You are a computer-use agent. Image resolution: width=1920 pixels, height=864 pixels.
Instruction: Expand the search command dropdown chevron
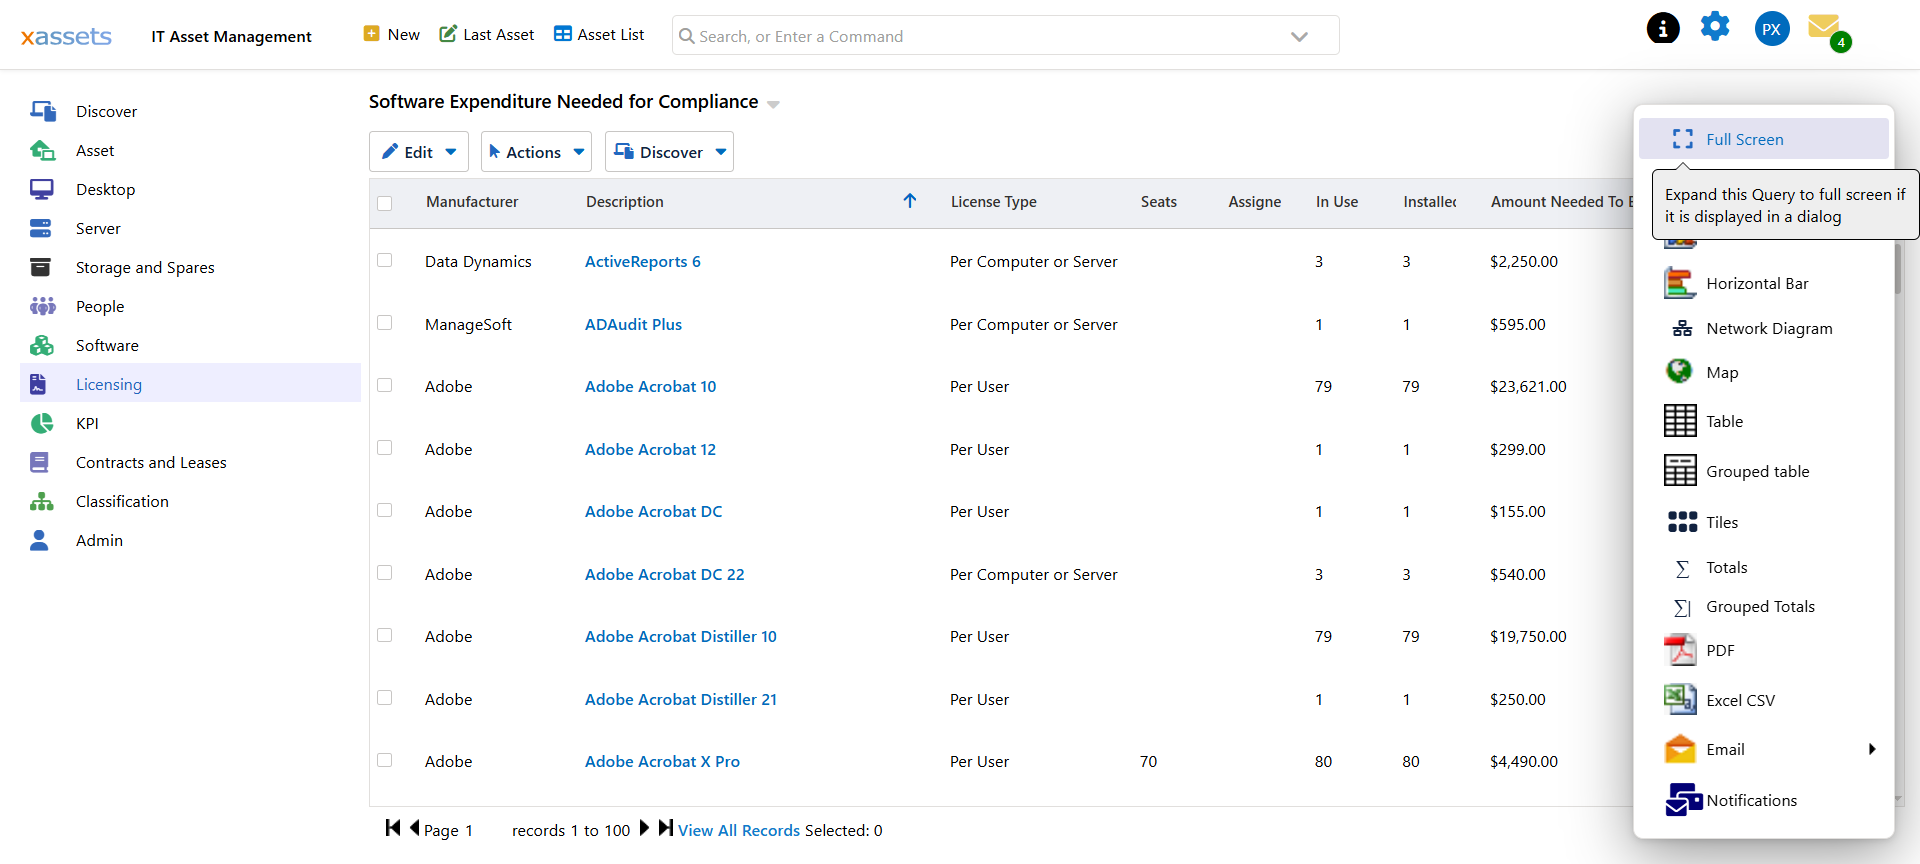click(x=1299, y=36)
